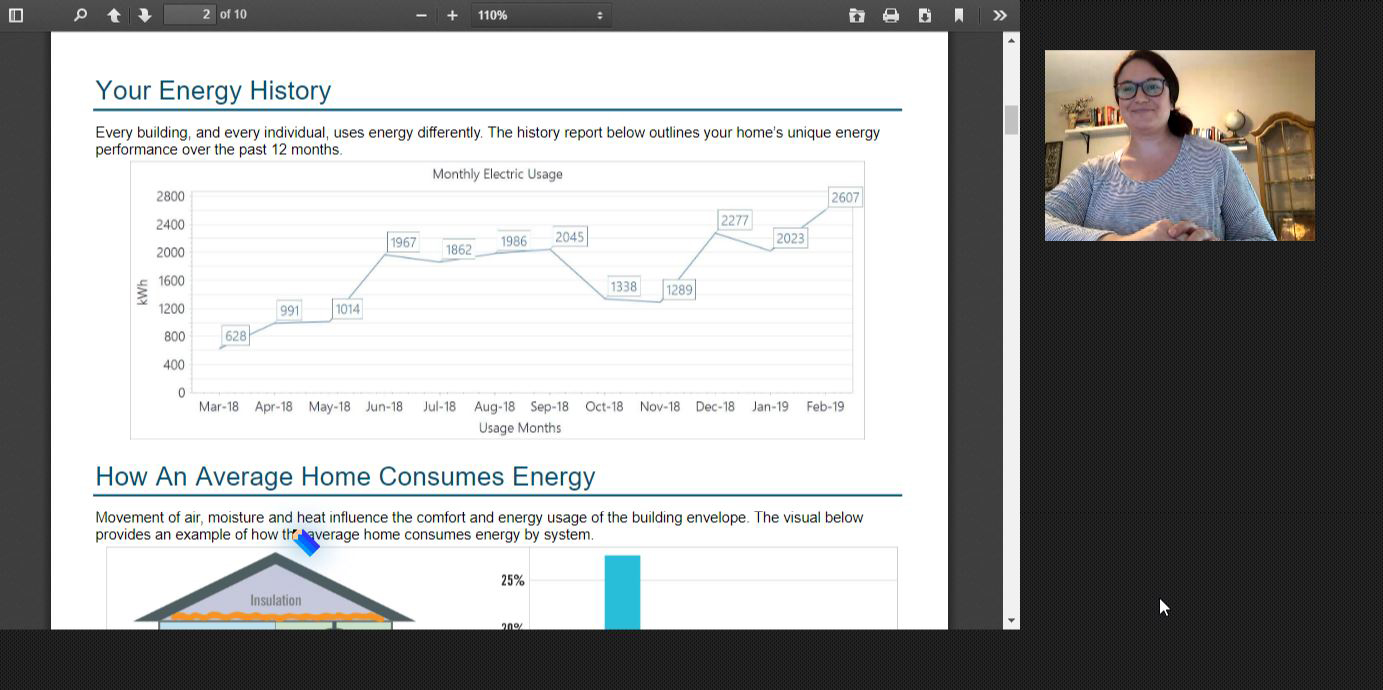This screenshot has height=690, width=1383.
Task: Click the 2023 data label
Action: point(790,238)
